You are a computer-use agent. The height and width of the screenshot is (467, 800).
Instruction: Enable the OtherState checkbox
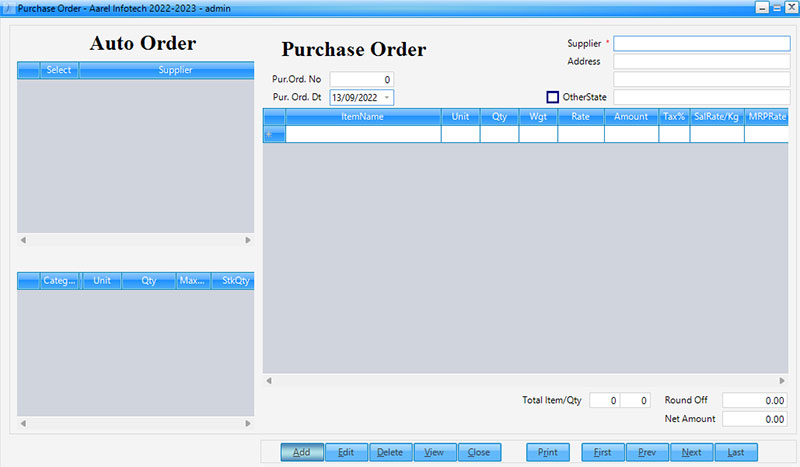(552, 97)
